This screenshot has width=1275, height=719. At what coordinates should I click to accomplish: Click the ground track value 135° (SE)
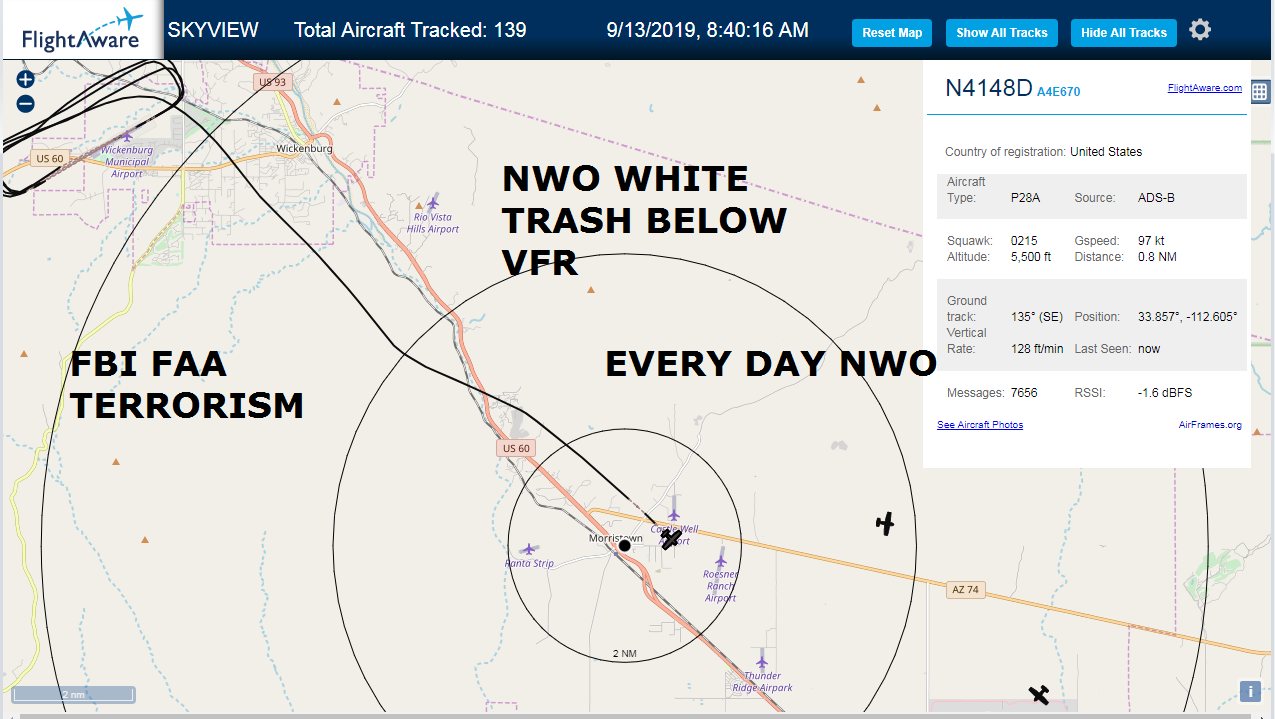1036,317
